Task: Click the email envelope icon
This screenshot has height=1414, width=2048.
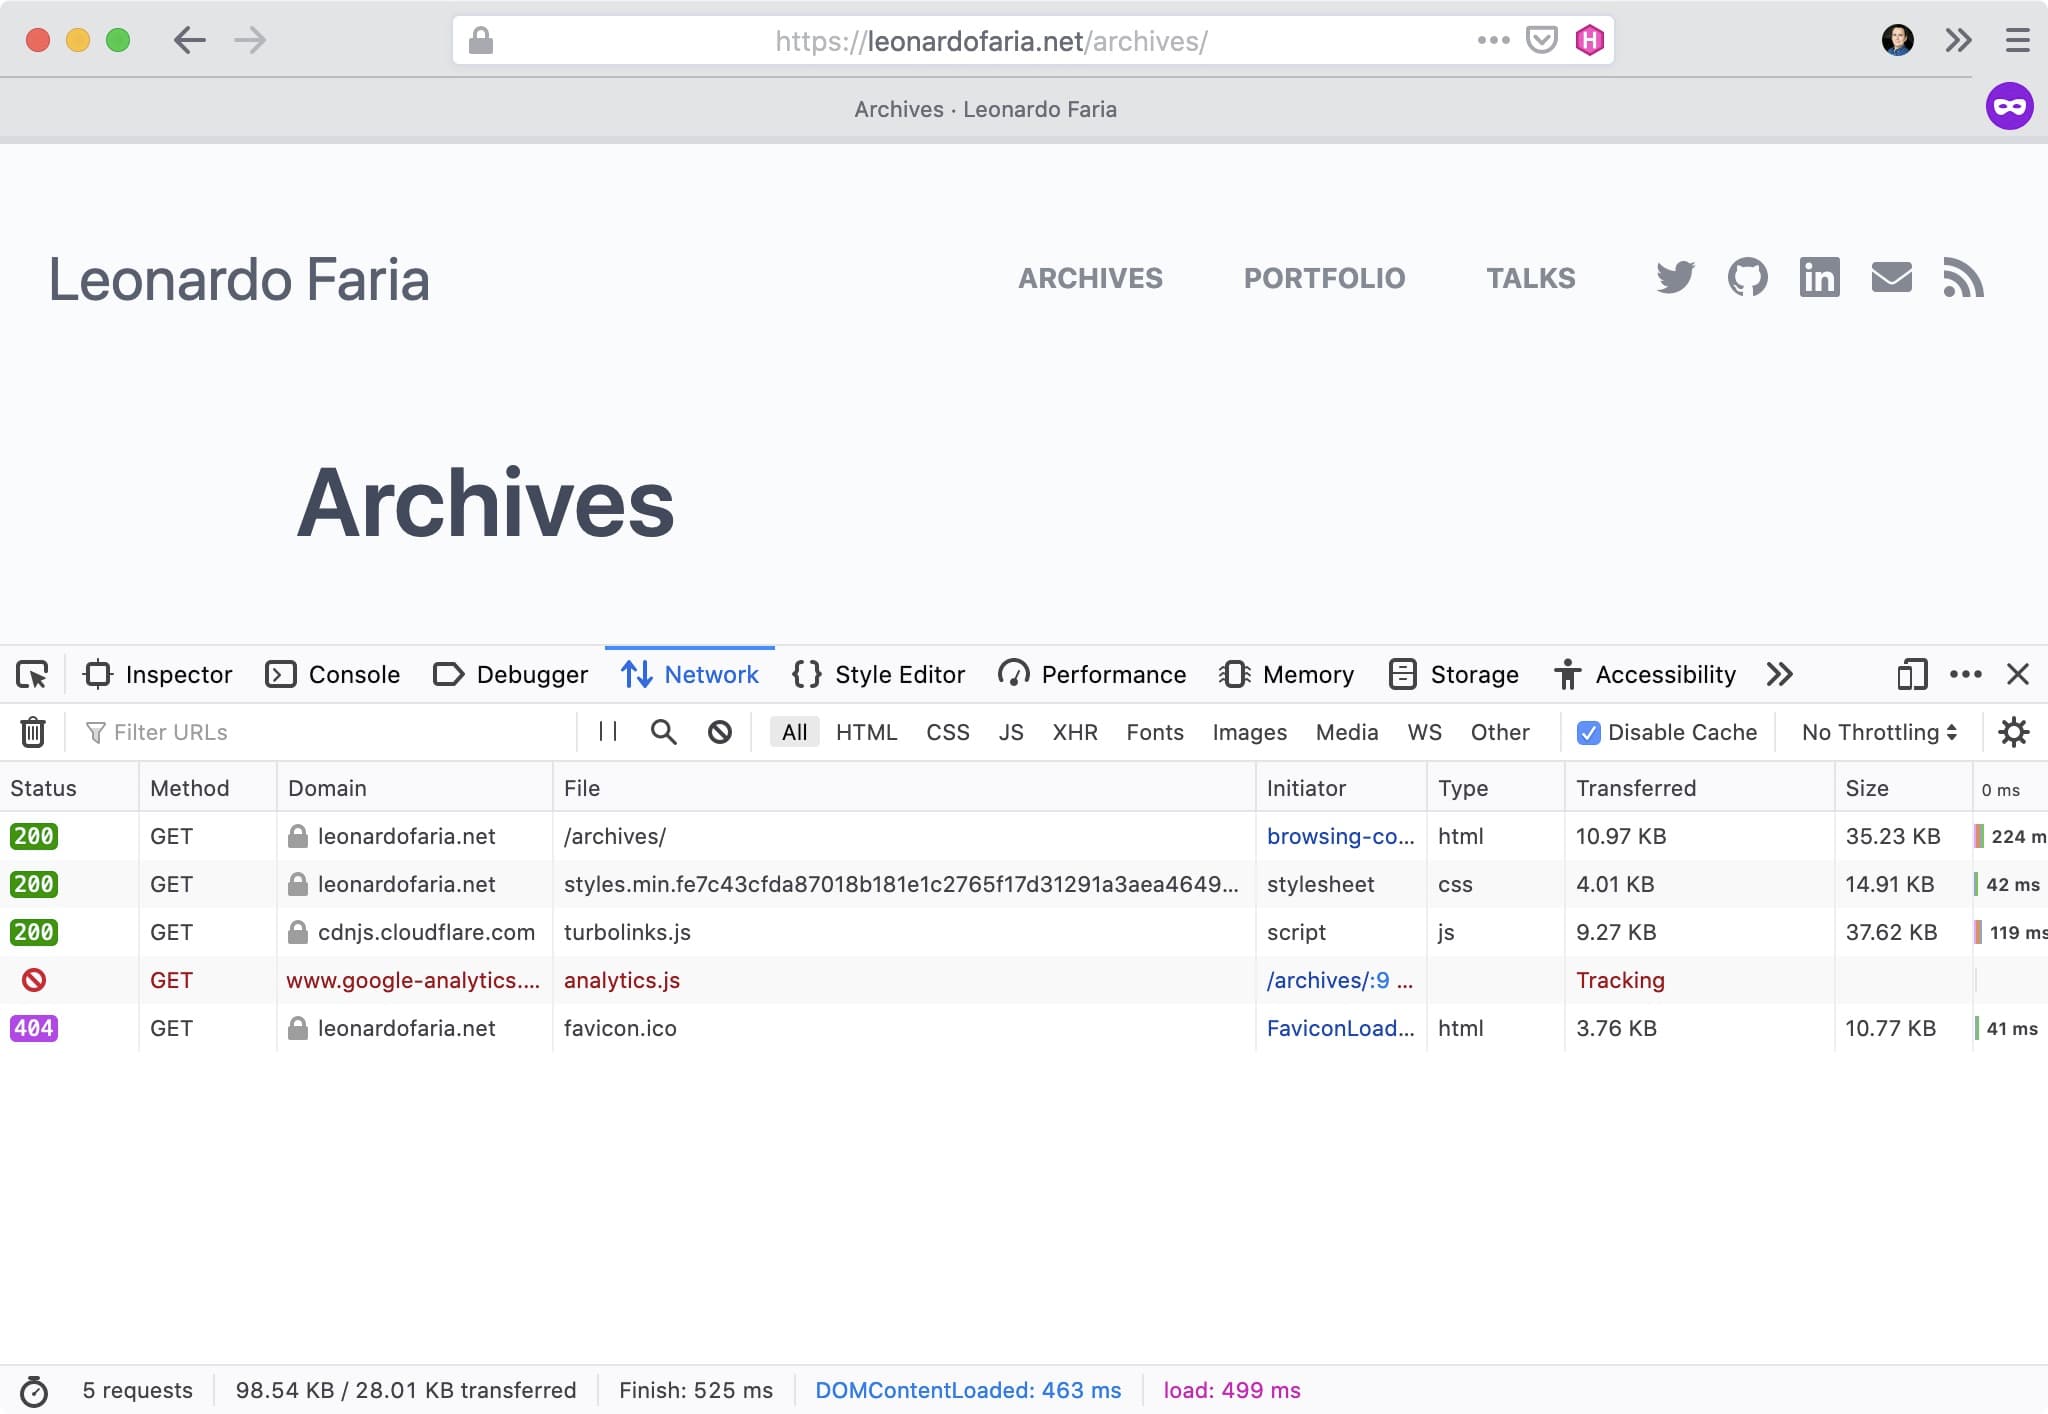Action: click(x=1891, y=278)
